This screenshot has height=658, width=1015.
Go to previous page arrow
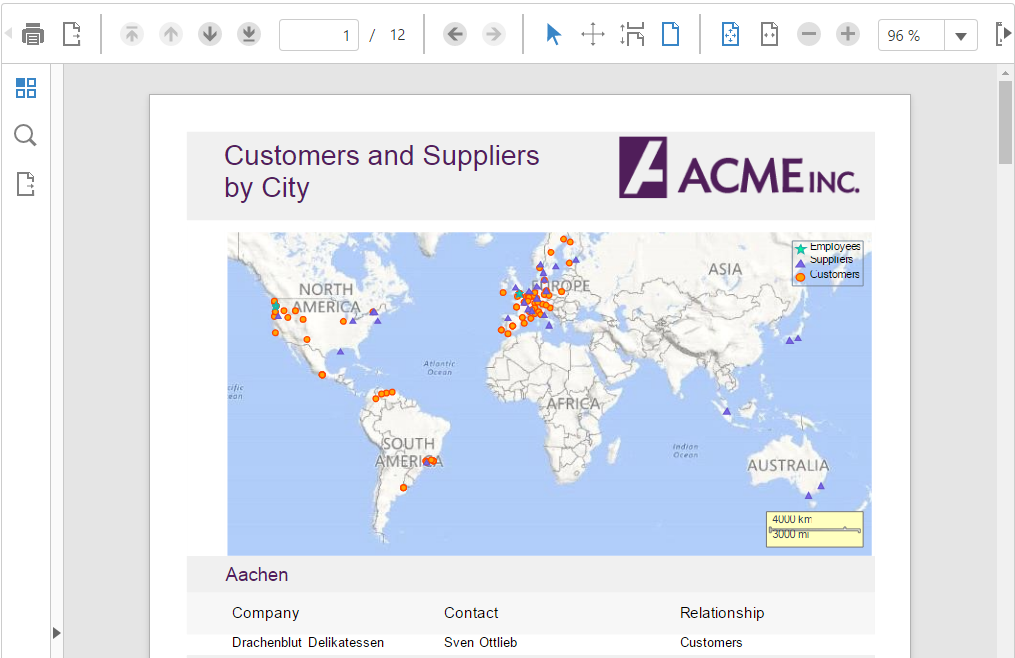(x=171, y=34)
